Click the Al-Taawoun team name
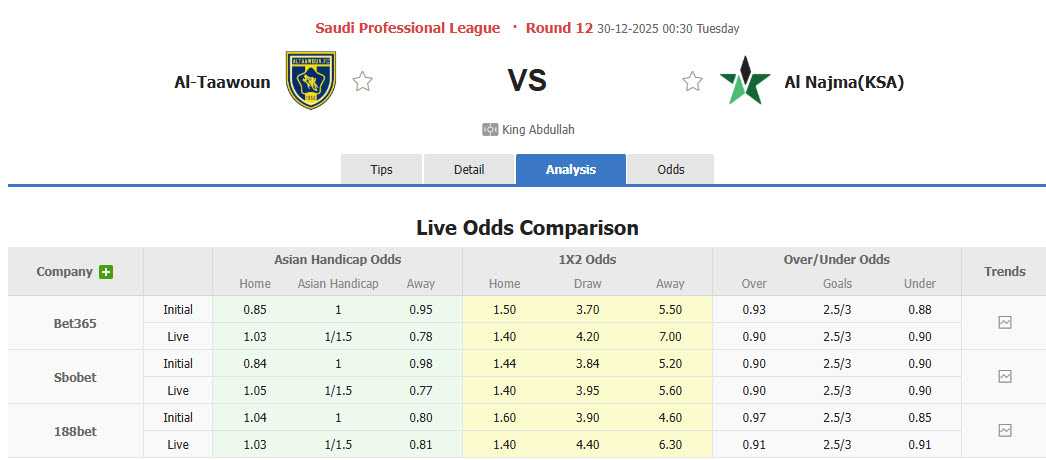 222,82
